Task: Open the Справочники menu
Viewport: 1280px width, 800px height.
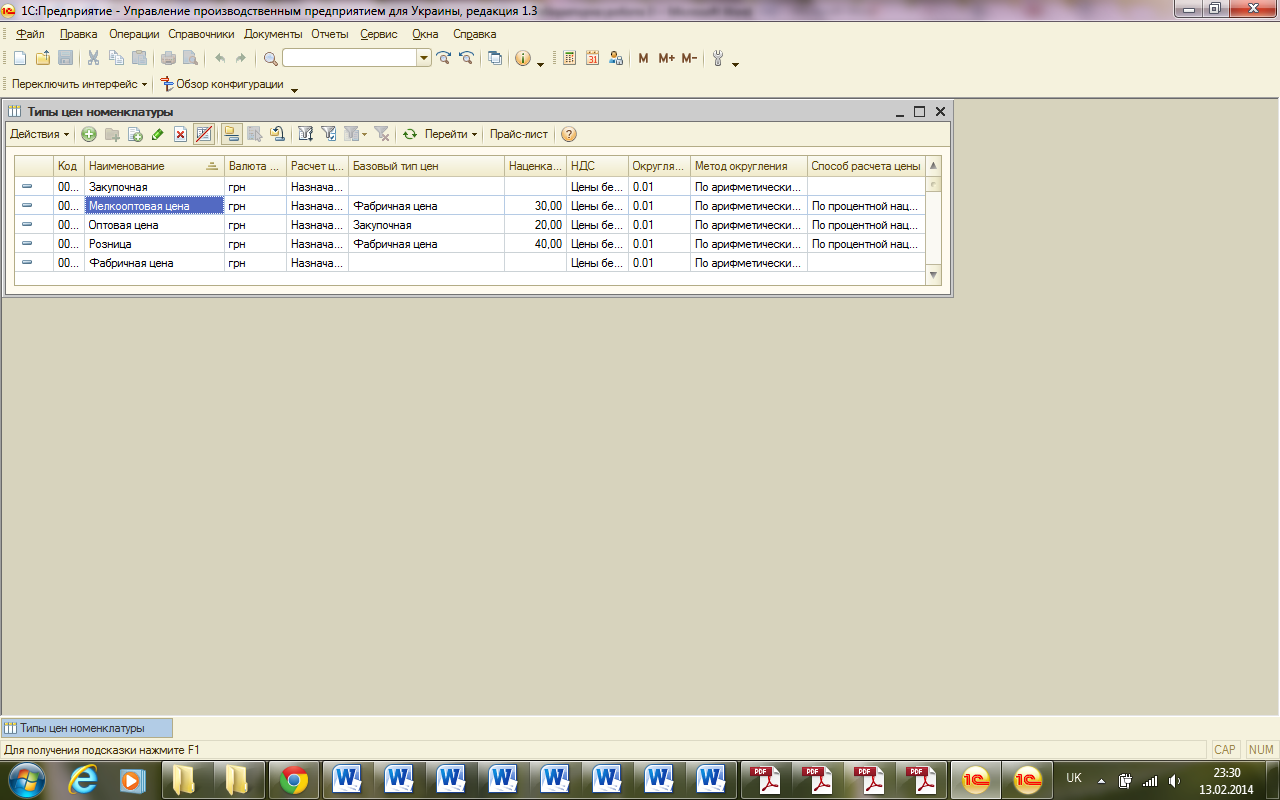Action: [201, 34]
